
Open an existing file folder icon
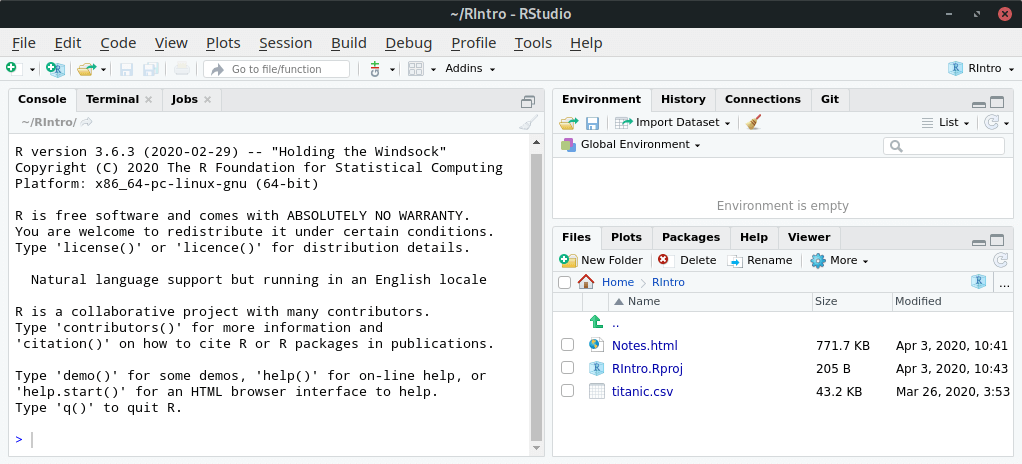coord(86,68)
